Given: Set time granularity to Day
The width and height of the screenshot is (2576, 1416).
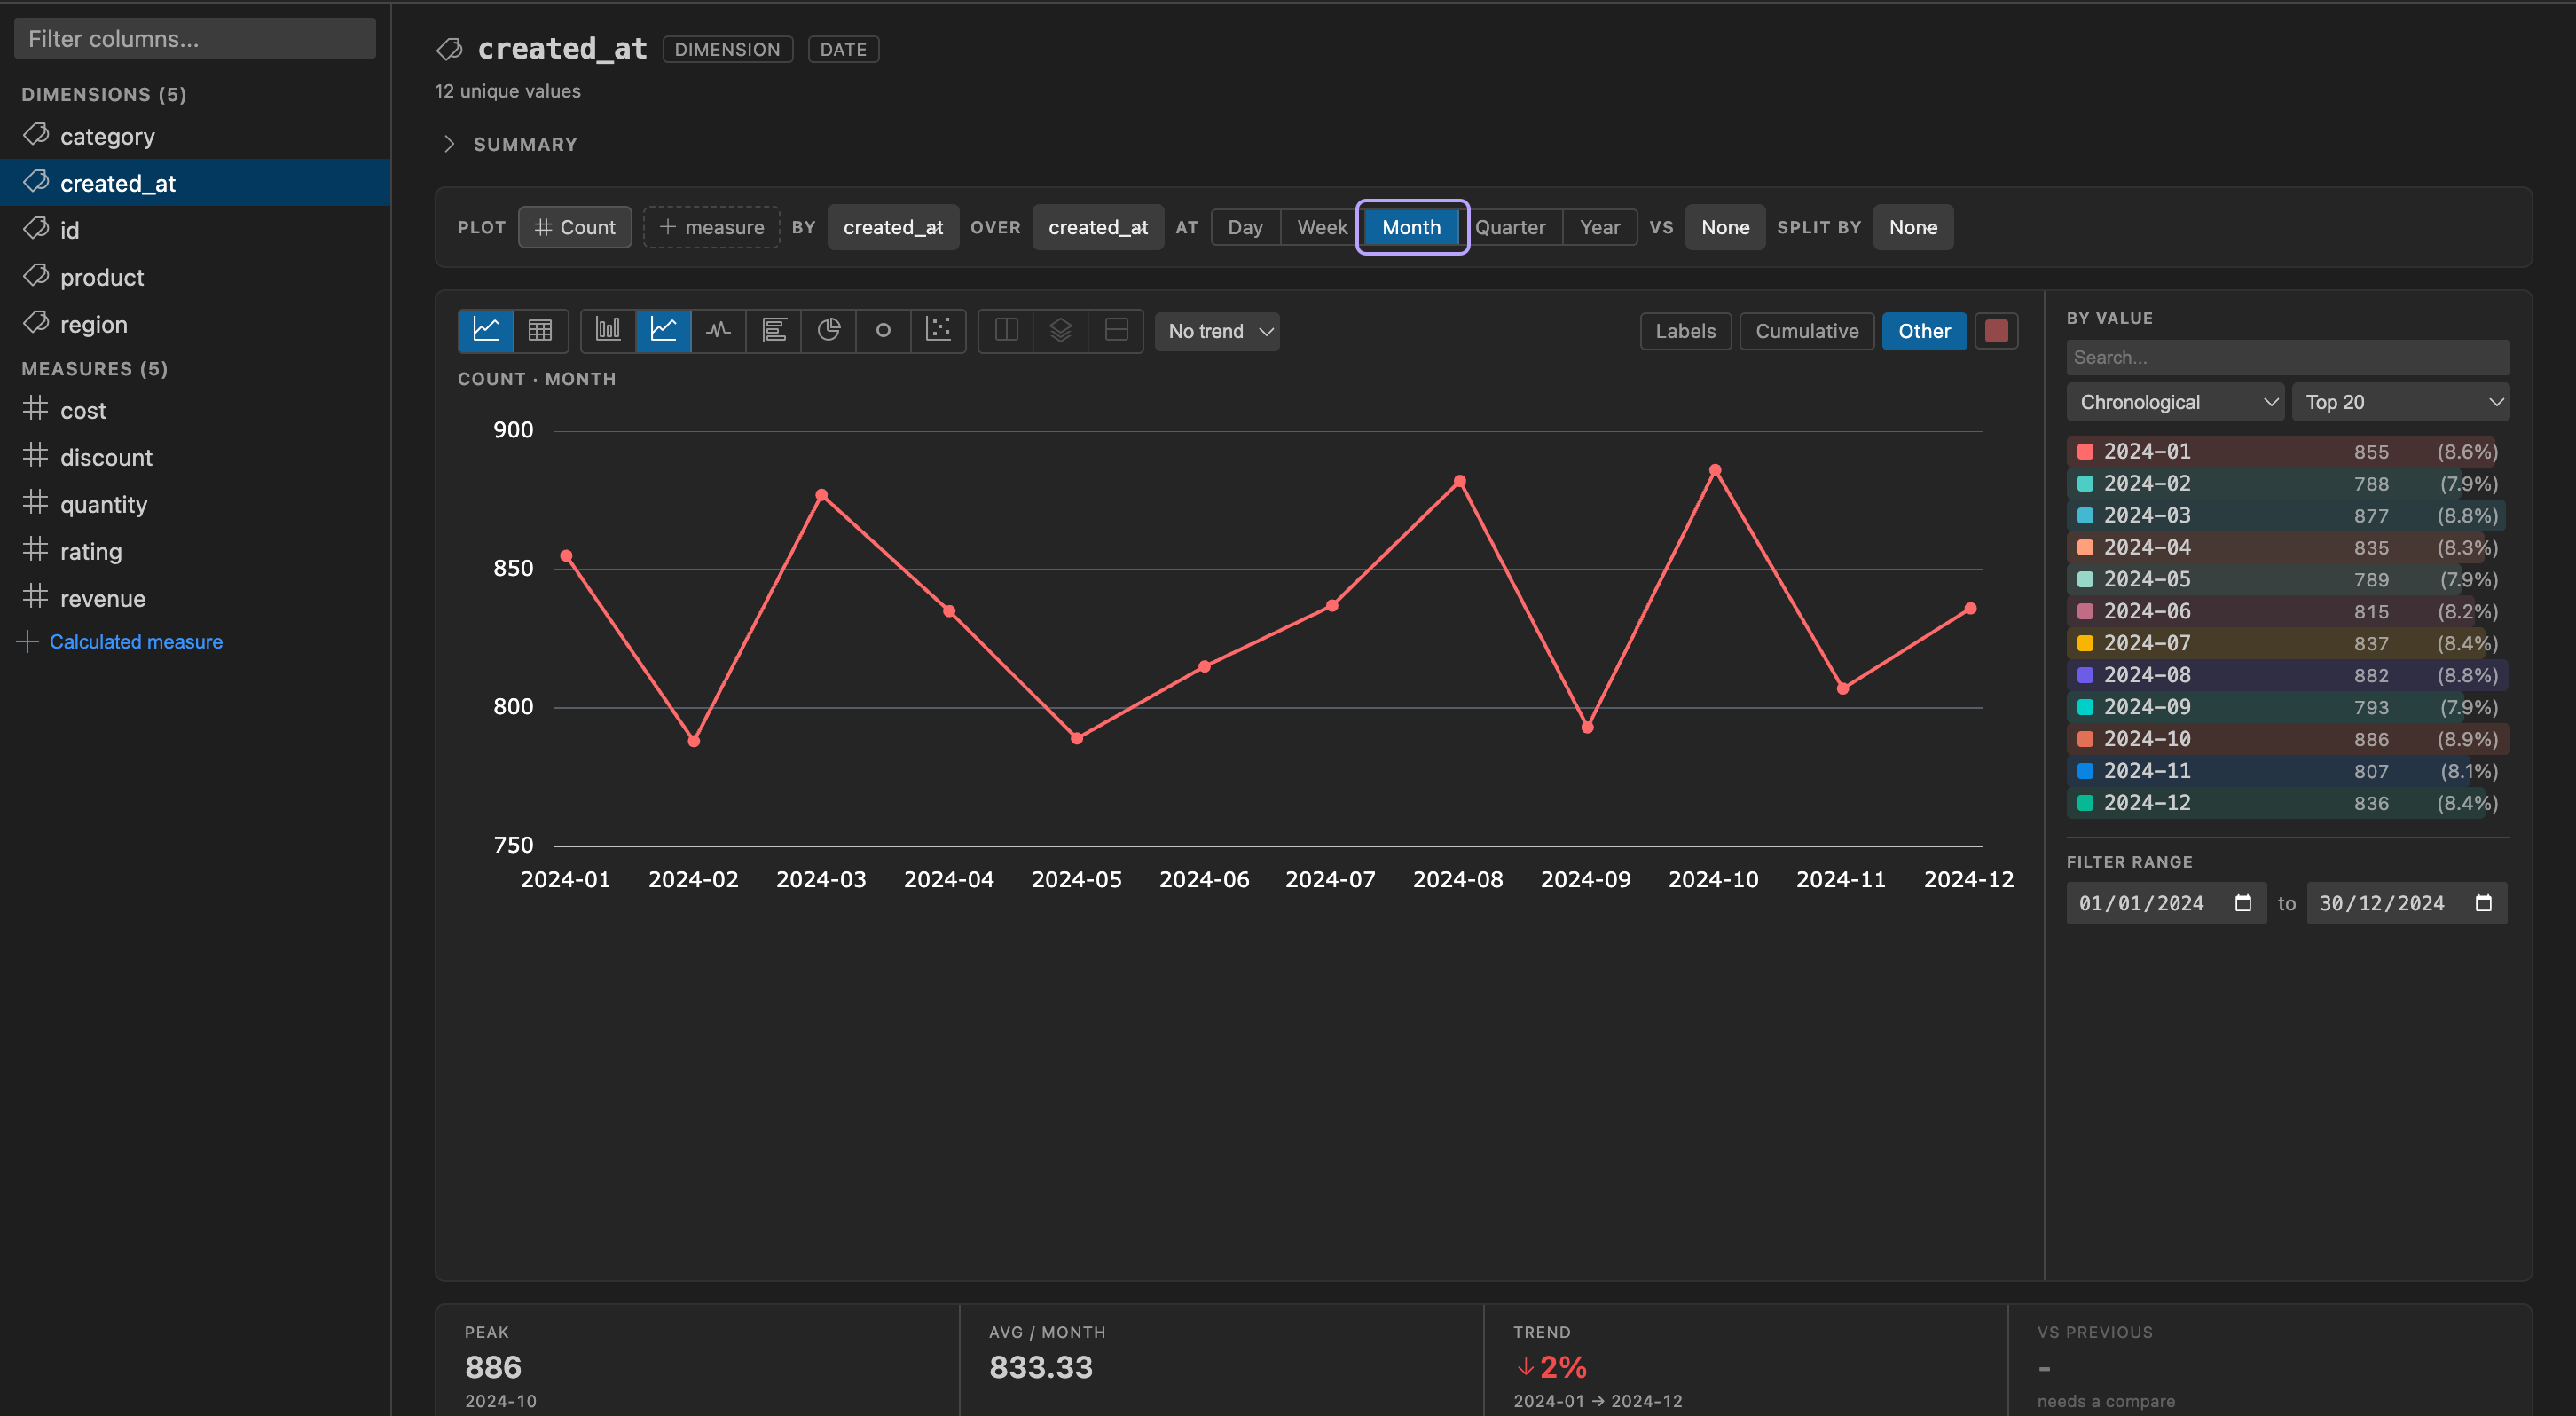Looking at the screenshot, I should (x=1245, y=227).
